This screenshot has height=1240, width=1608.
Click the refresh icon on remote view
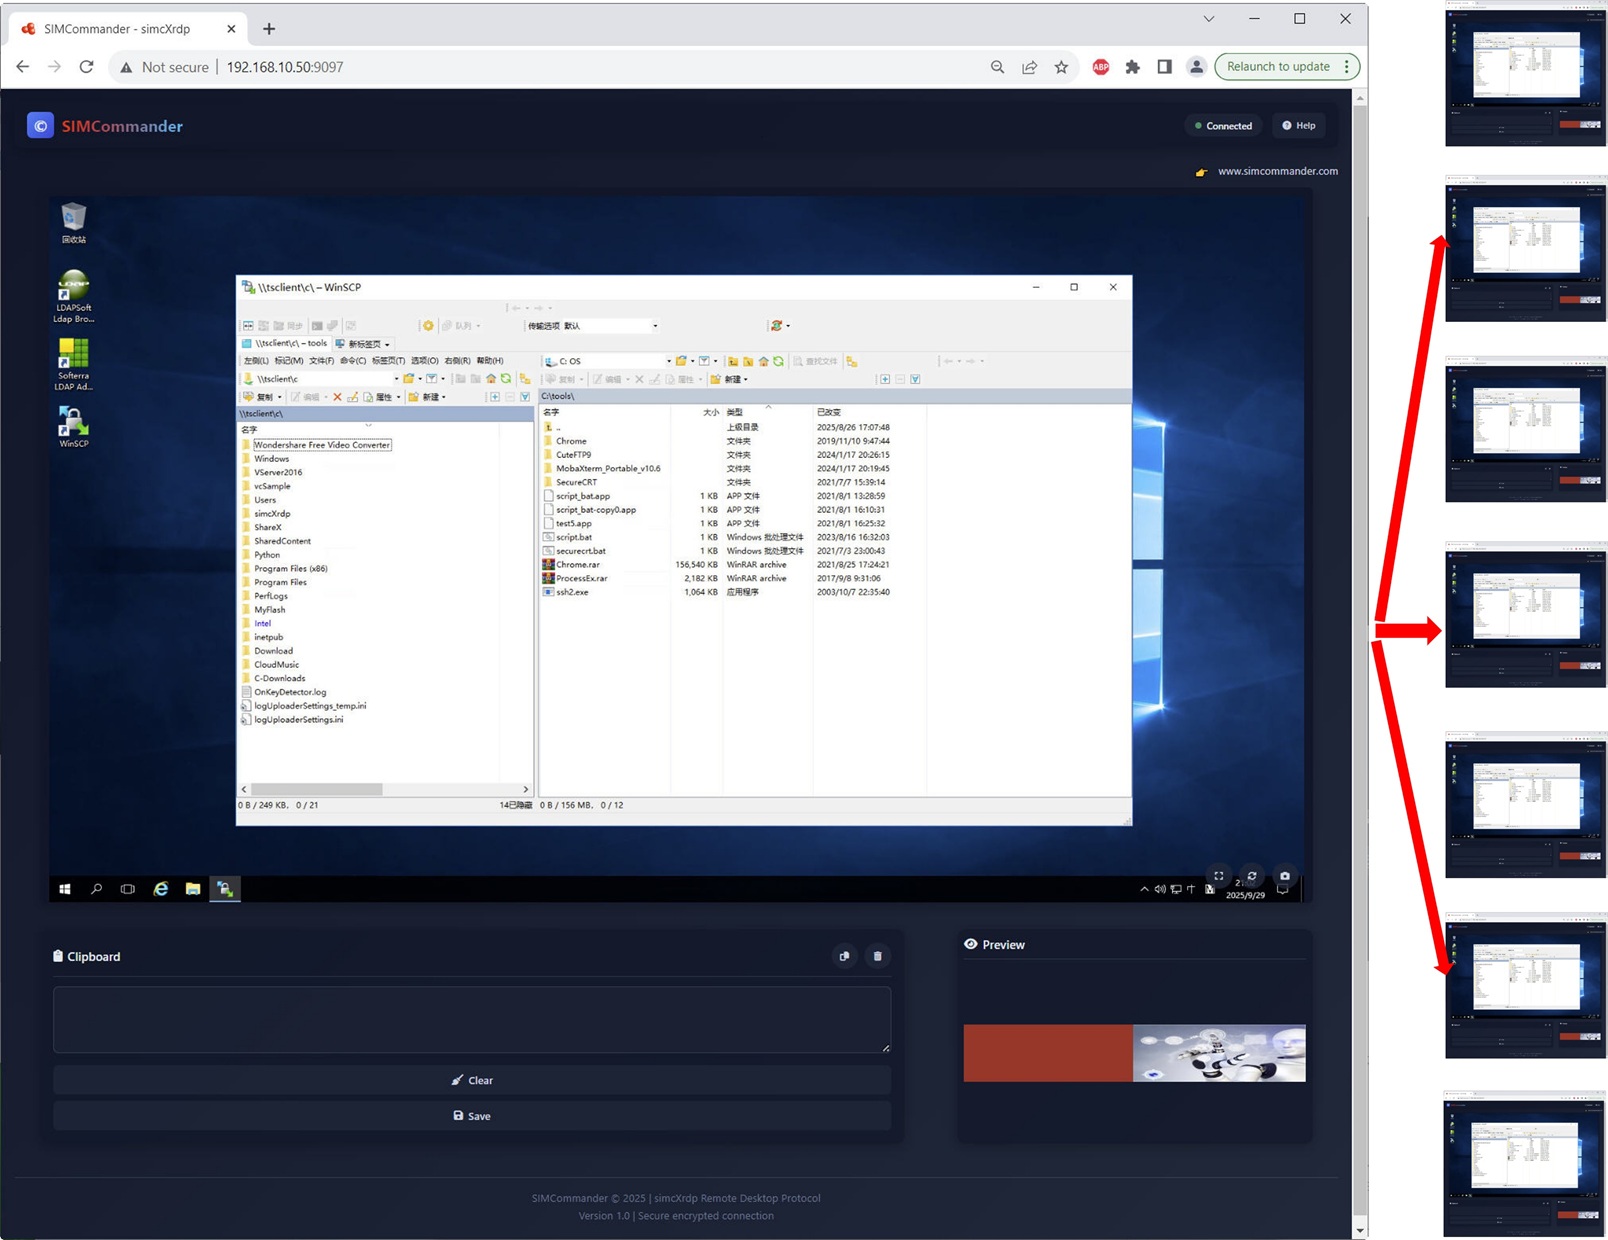click(x=1251, y=876)
